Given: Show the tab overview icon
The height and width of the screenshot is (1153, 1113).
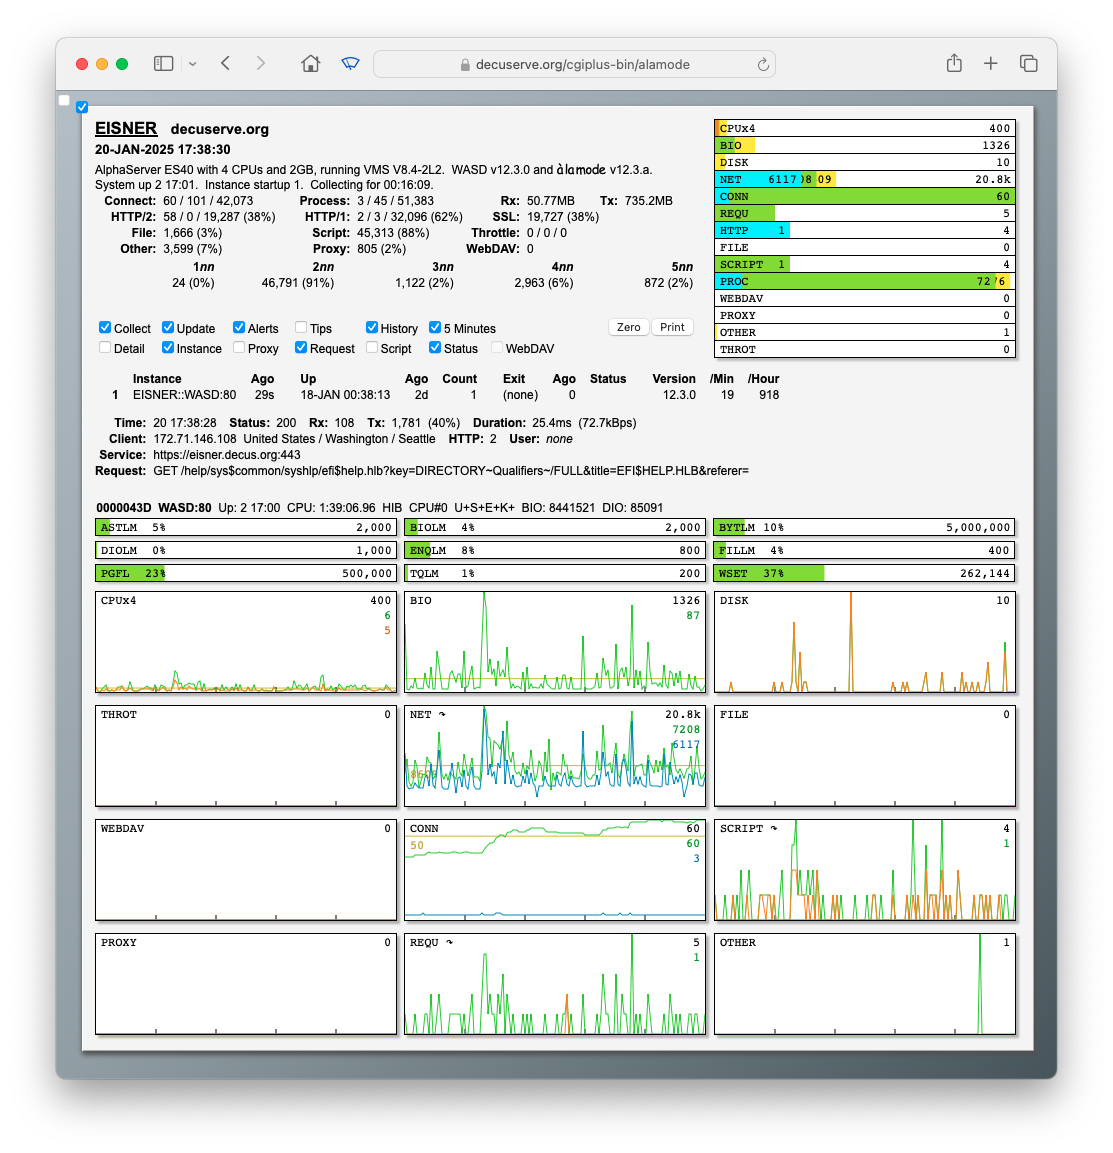Looking at the screenshot, I should tap(1028, 63).
